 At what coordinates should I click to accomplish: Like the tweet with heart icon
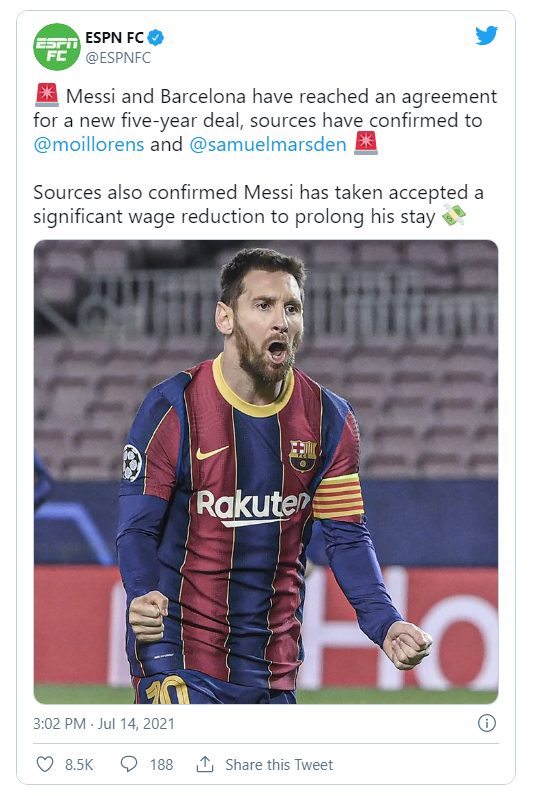(45, 764)
